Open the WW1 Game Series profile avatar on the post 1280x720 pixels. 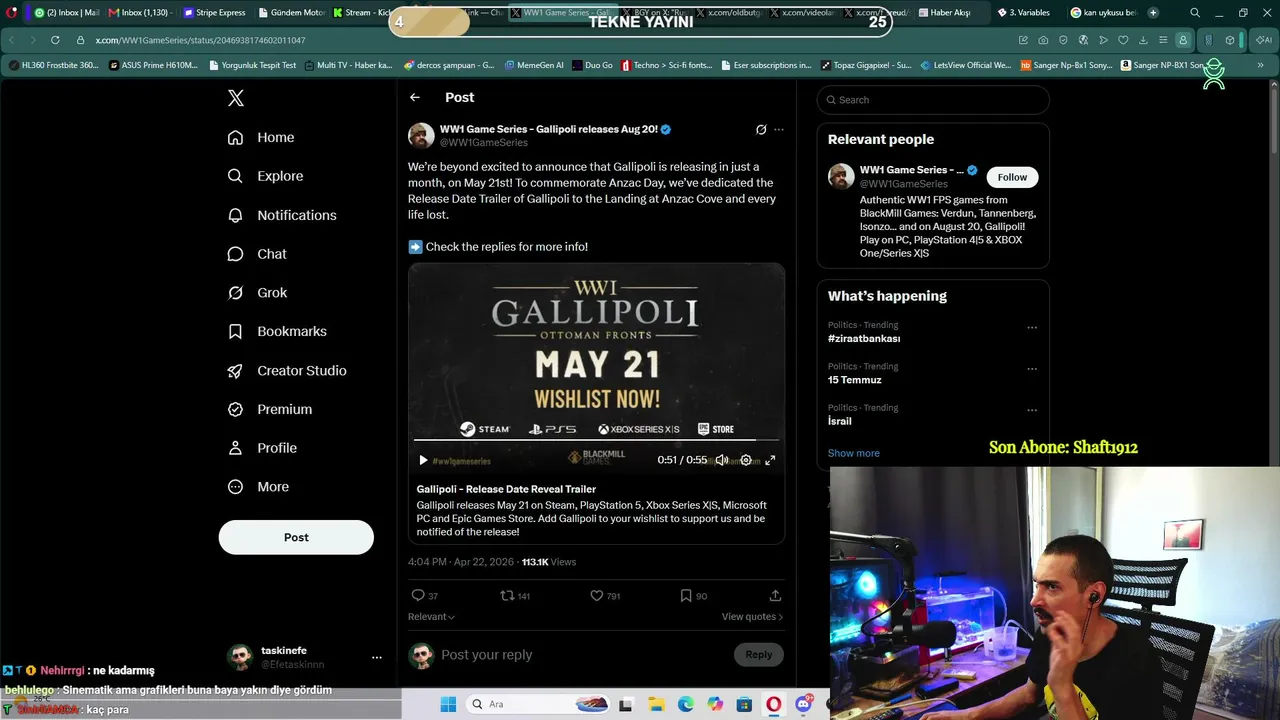(421, 136)
